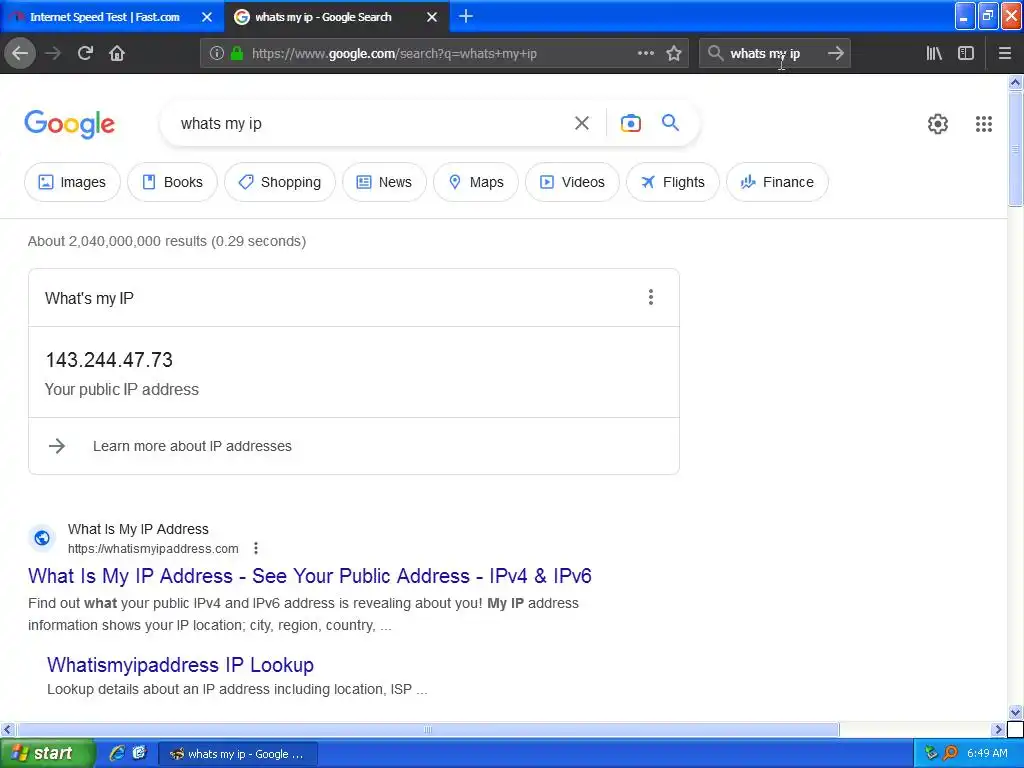Open Google settings gear icon
Screen dimensions: 1024x768
click(938, 123)
